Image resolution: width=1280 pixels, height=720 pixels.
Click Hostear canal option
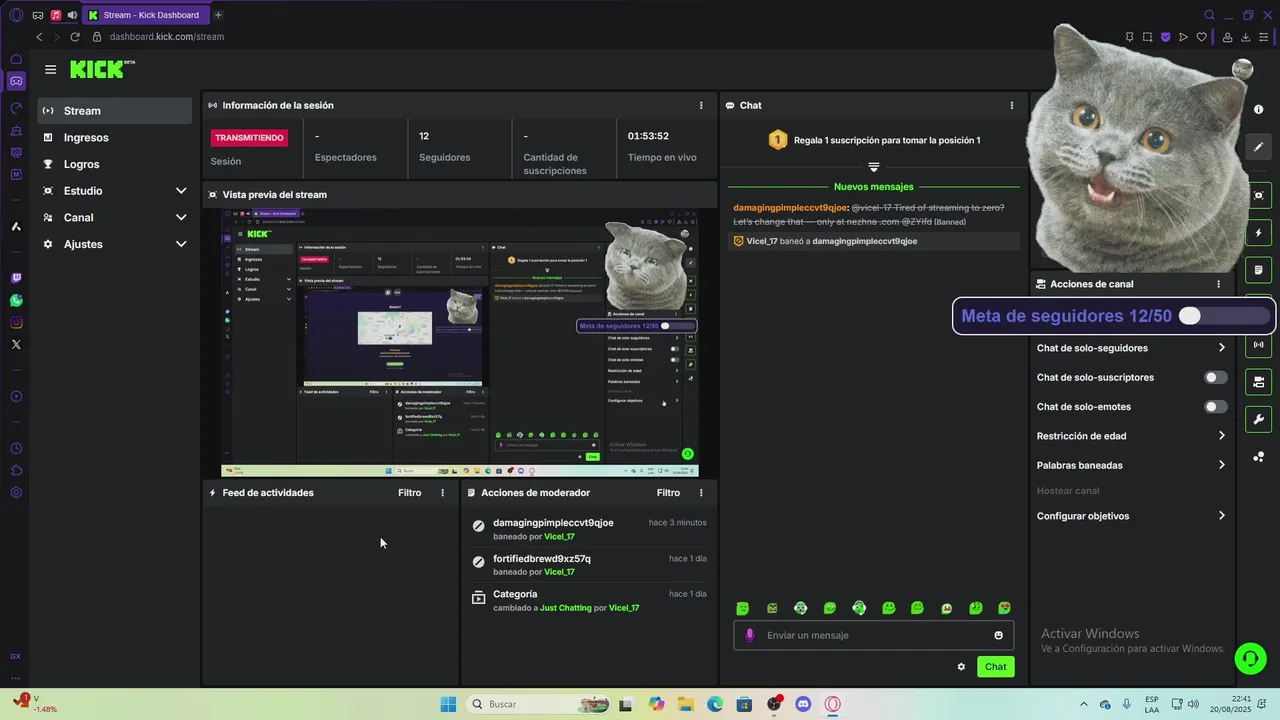1068,491
